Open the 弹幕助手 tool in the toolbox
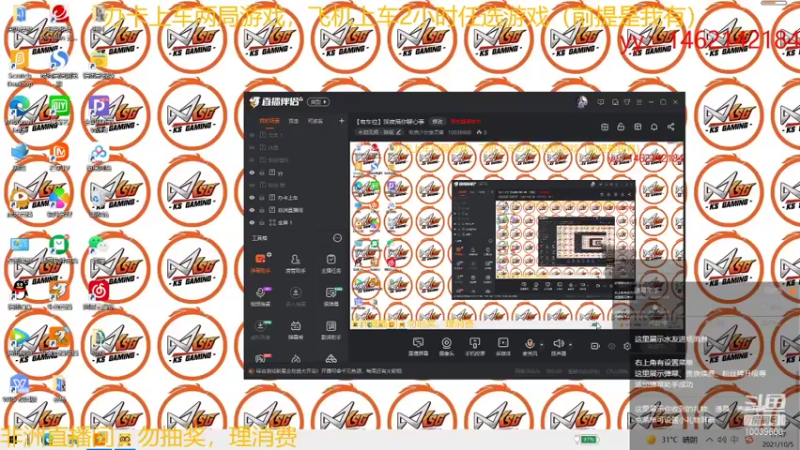800x450 pixels. [x=261, y=263]
